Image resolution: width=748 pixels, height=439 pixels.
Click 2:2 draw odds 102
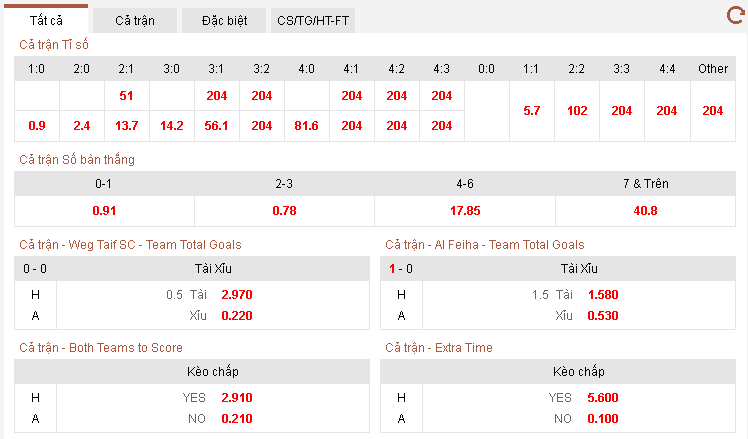click(577, 111)
